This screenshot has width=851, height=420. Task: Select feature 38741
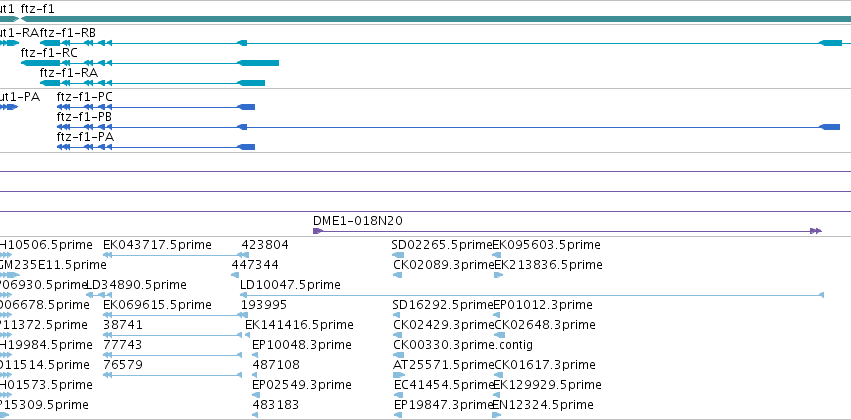point(123,325)
